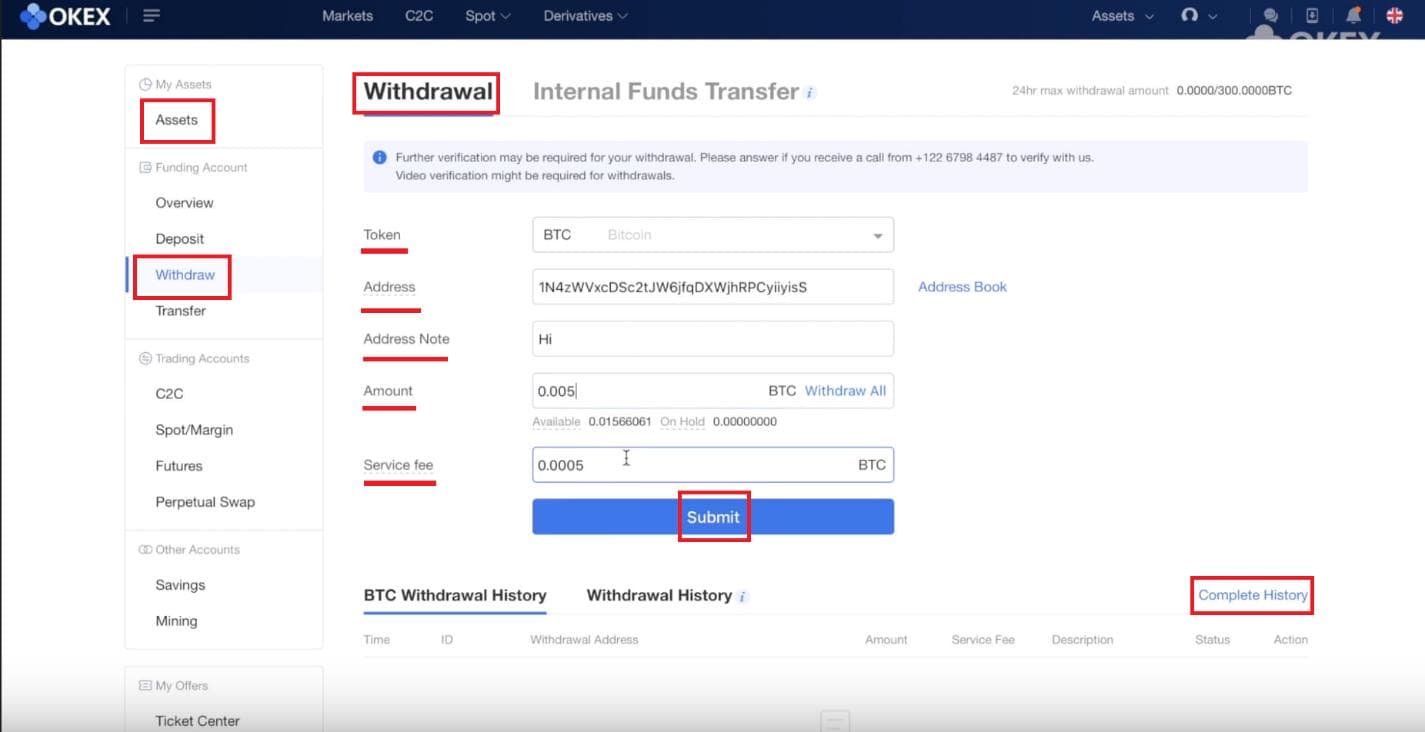Click info icon beside Withdrawal History
This screenshot has height=732, width=1425.
coord(743,597)
